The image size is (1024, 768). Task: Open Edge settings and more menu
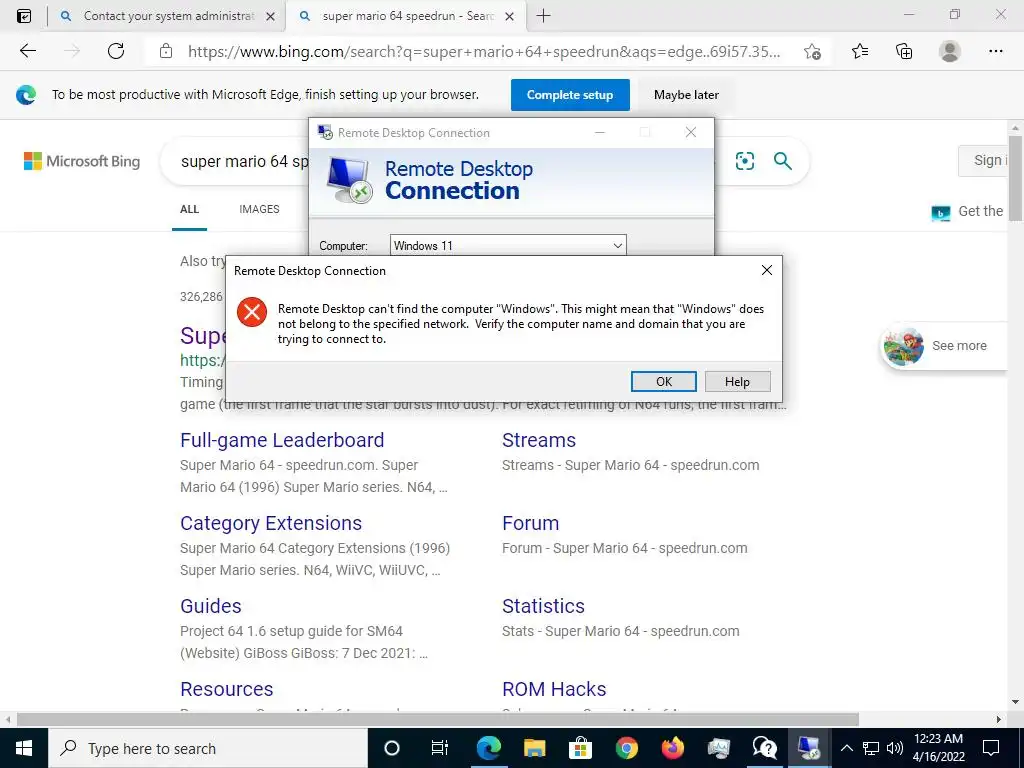(995, 51)
